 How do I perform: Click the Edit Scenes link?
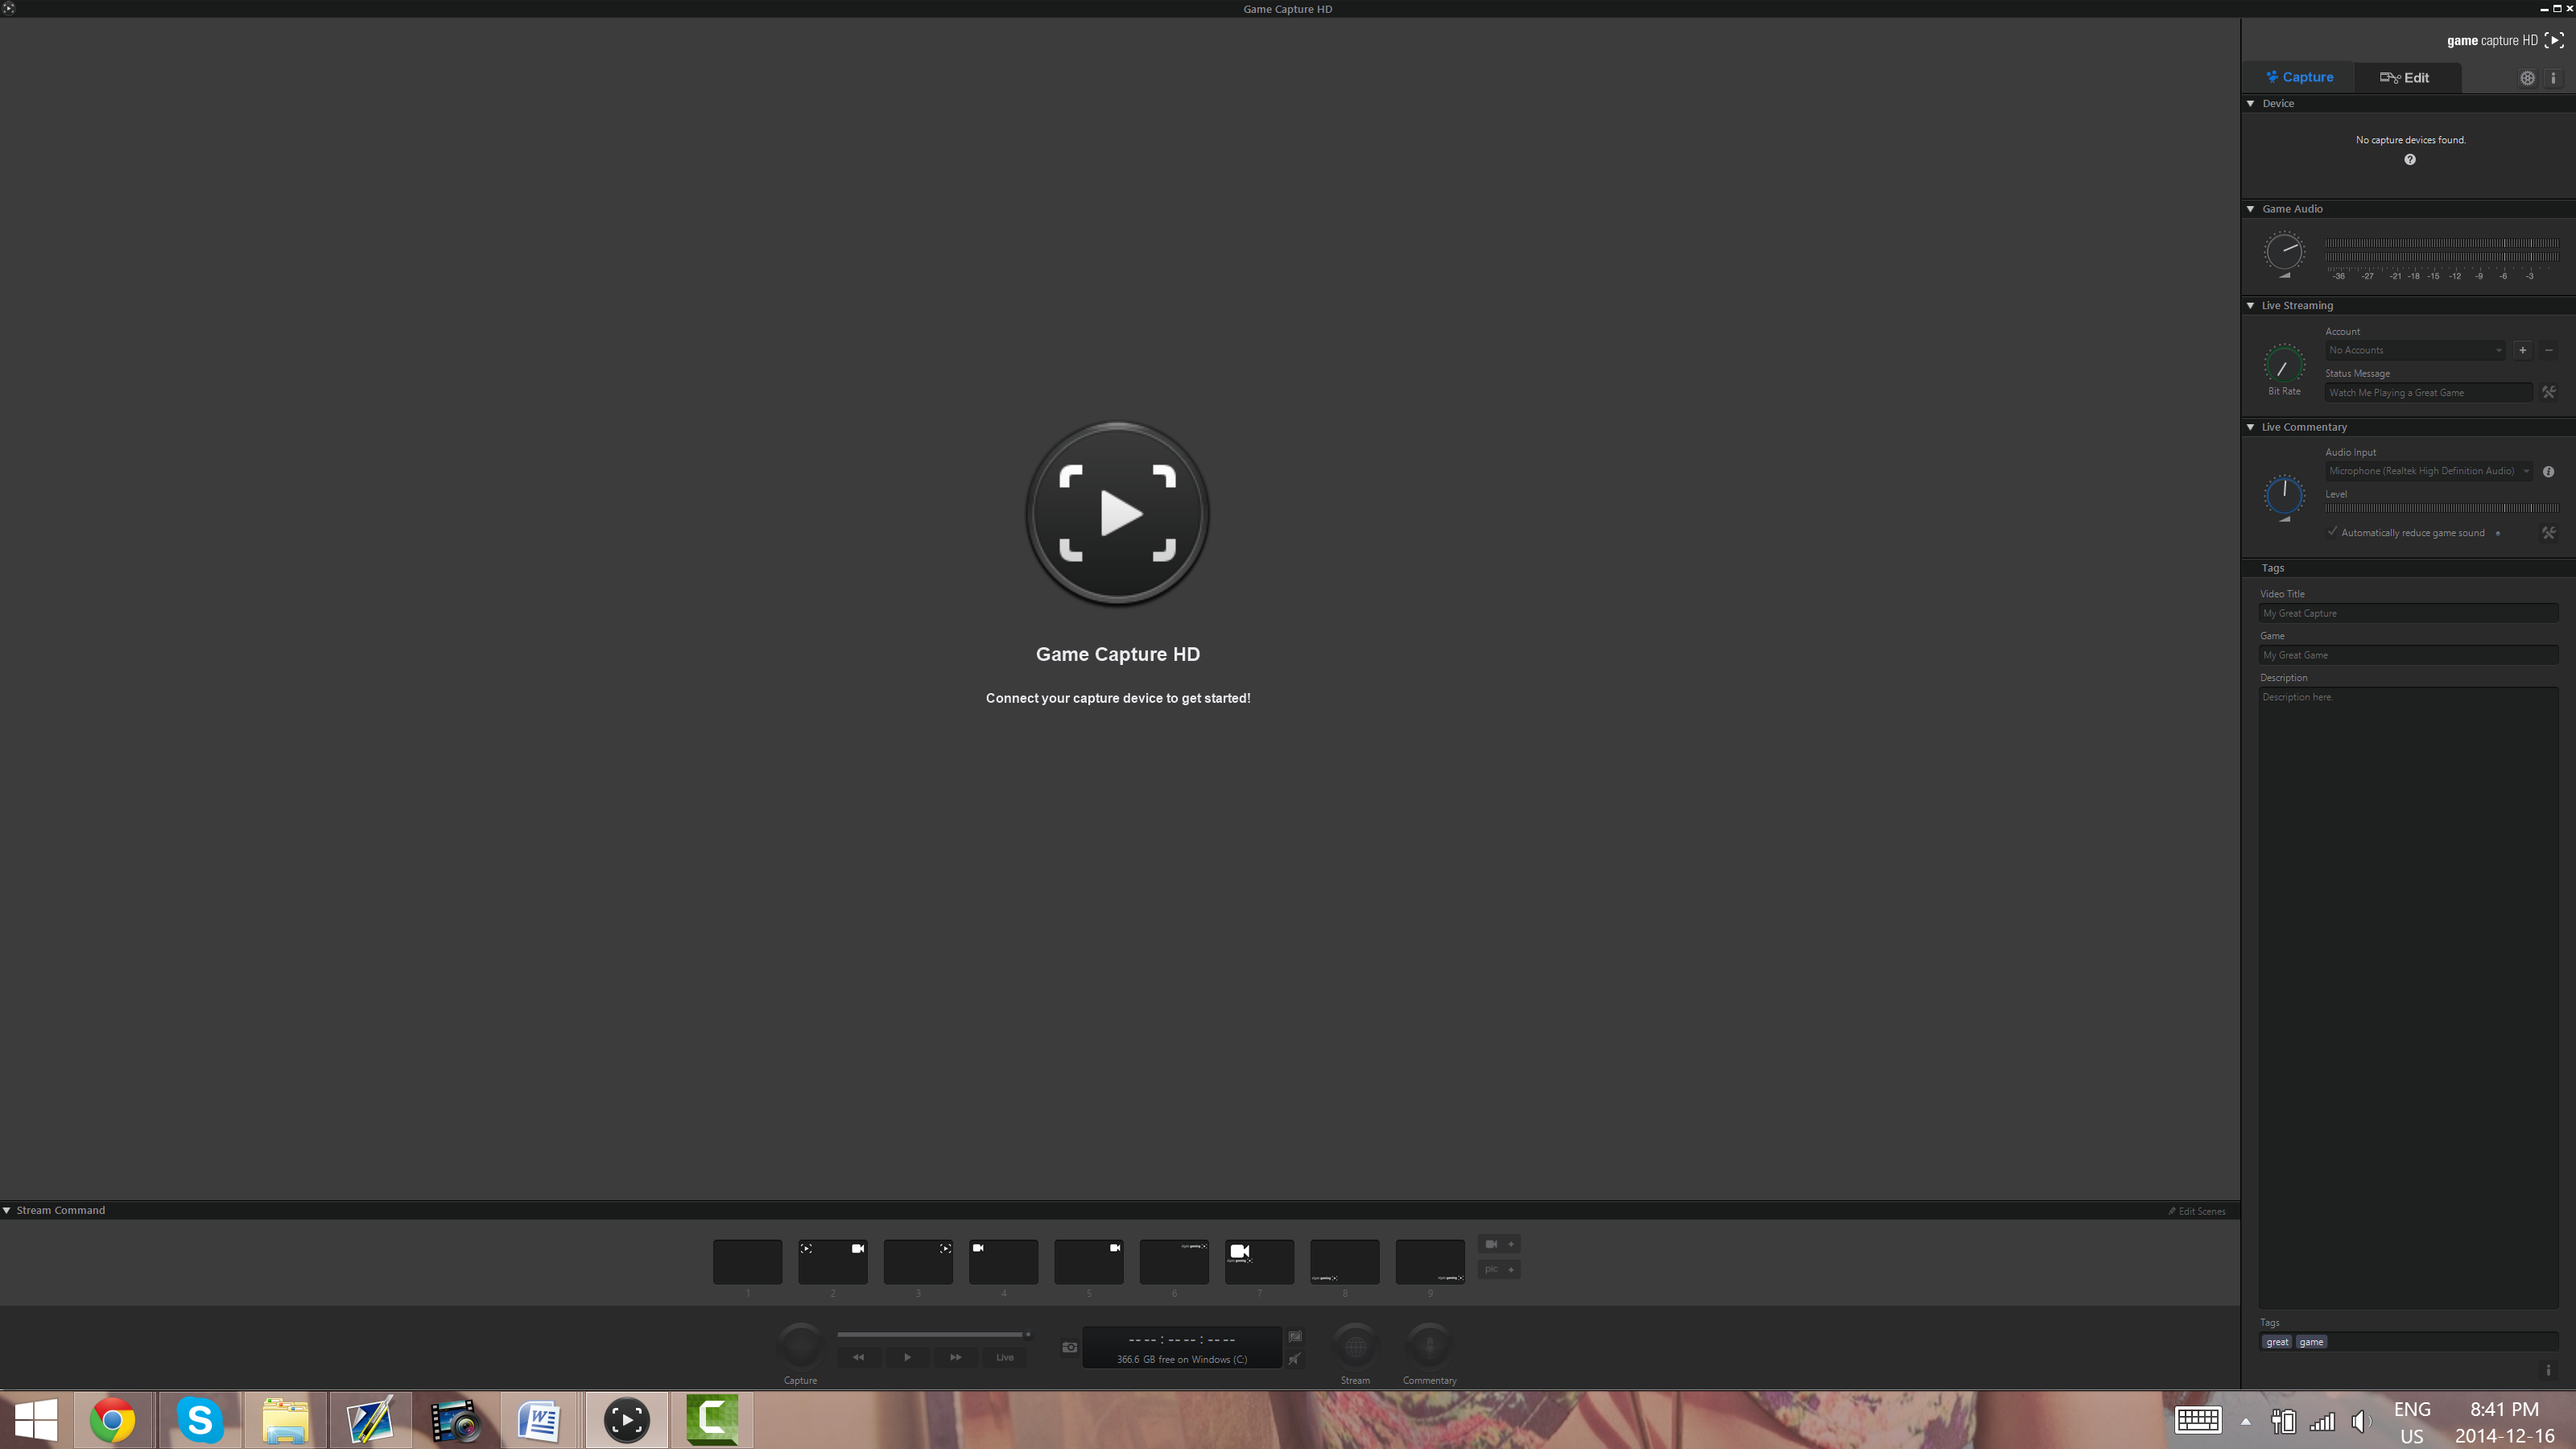tap(2197, 1211)
